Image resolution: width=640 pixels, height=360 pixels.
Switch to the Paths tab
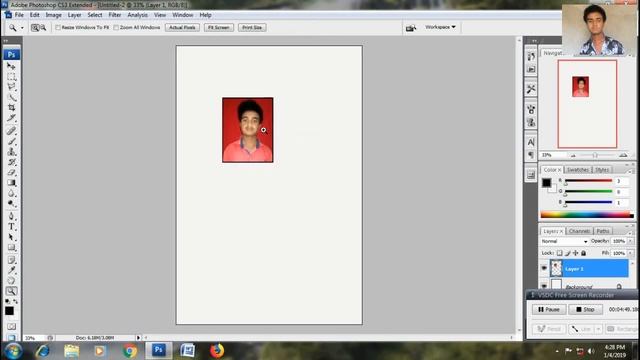[603, 231]
